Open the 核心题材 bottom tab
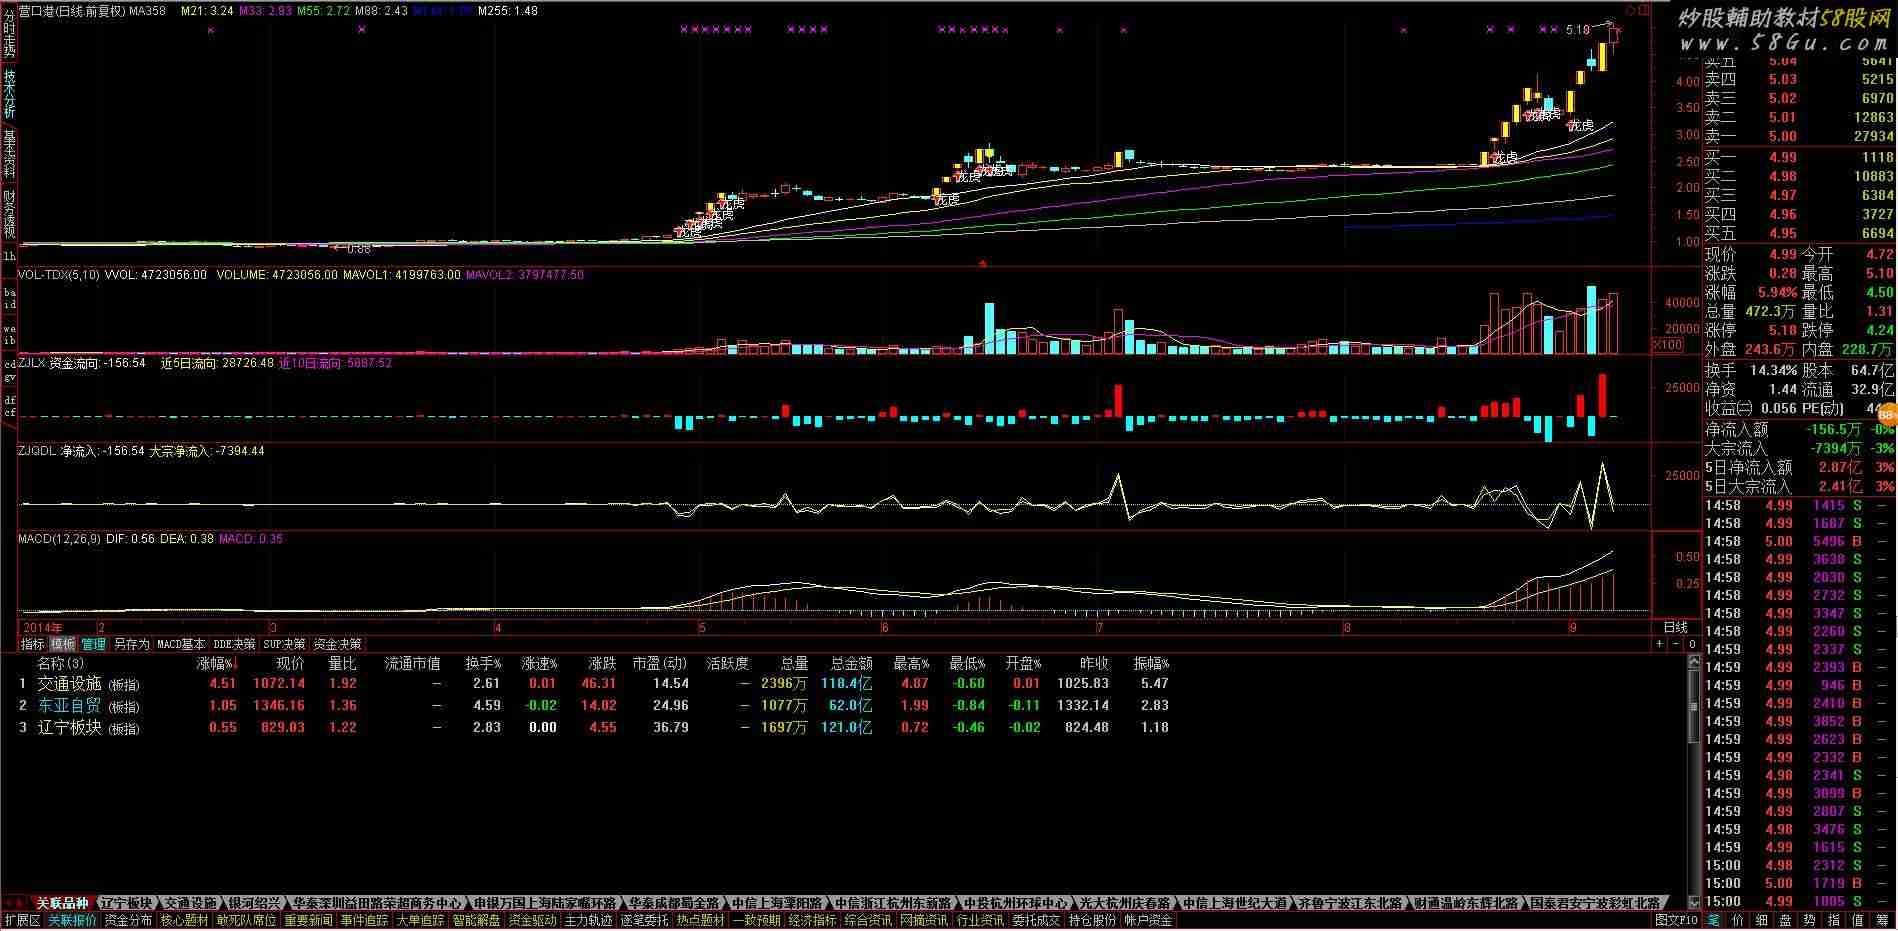 [185, 920]
